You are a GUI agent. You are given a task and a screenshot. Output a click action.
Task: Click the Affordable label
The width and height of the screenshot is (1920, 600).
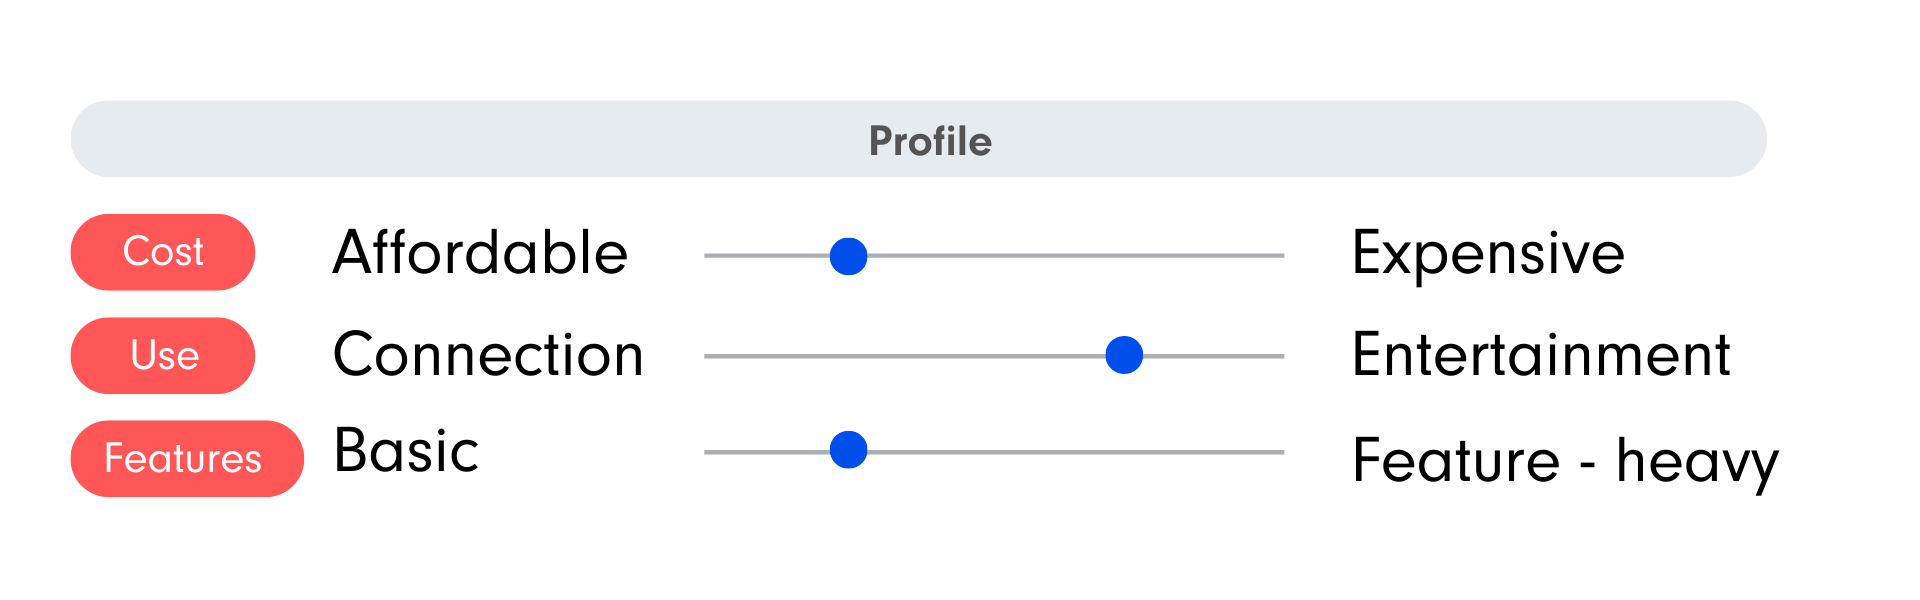click(480, 252)
